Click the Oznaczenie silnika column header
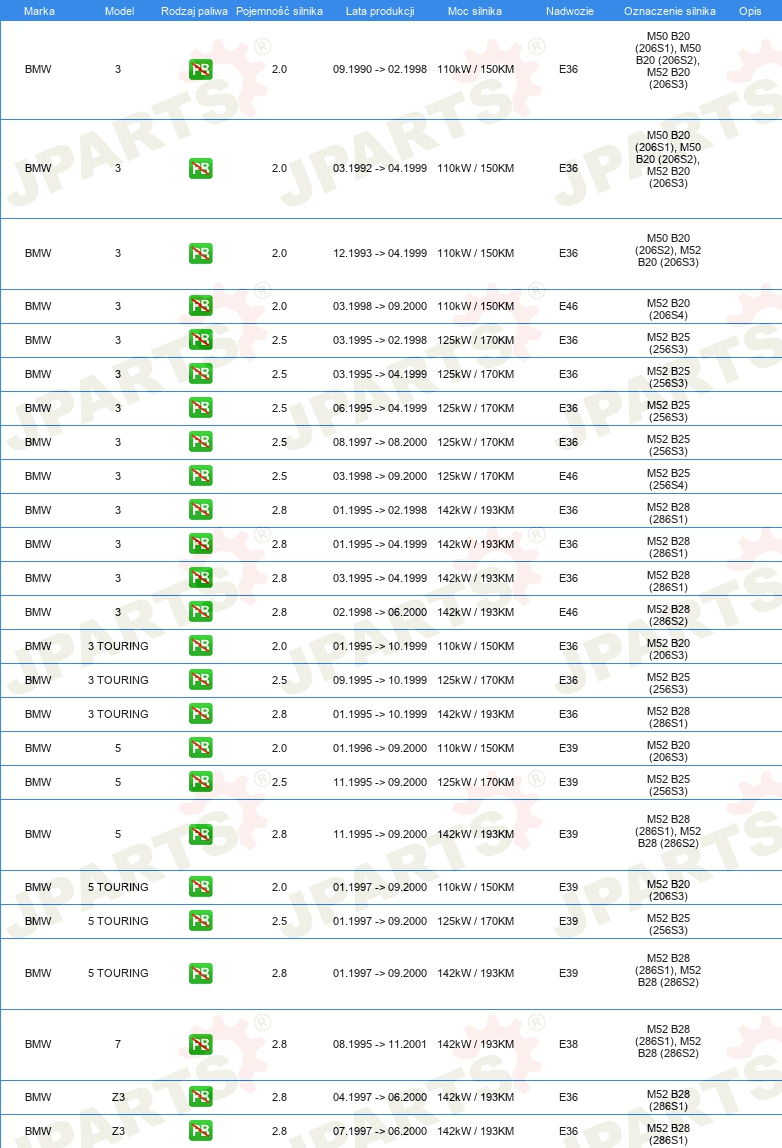Screen dimensions: 782x1148 click(x=670, y=11)
